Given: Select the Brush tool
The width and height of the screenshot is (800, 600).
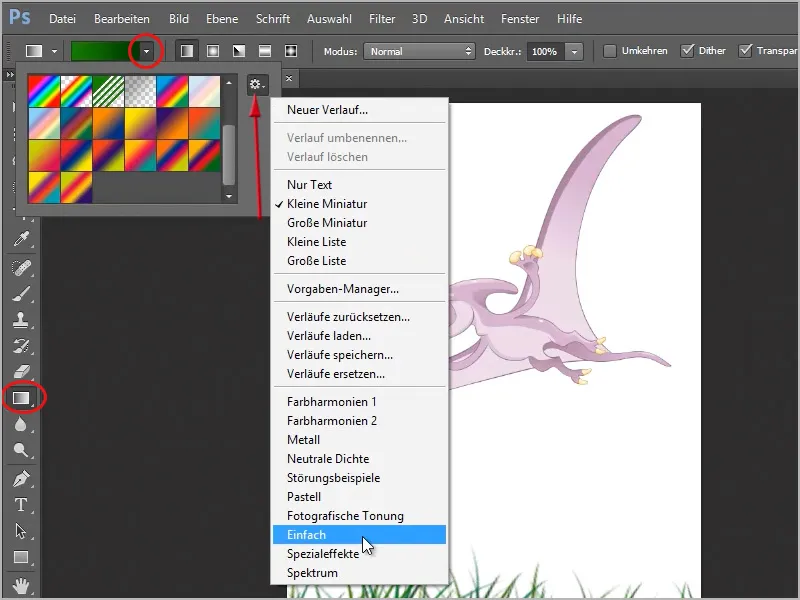Looking at the screenshot, I should [x=21, y=294].
